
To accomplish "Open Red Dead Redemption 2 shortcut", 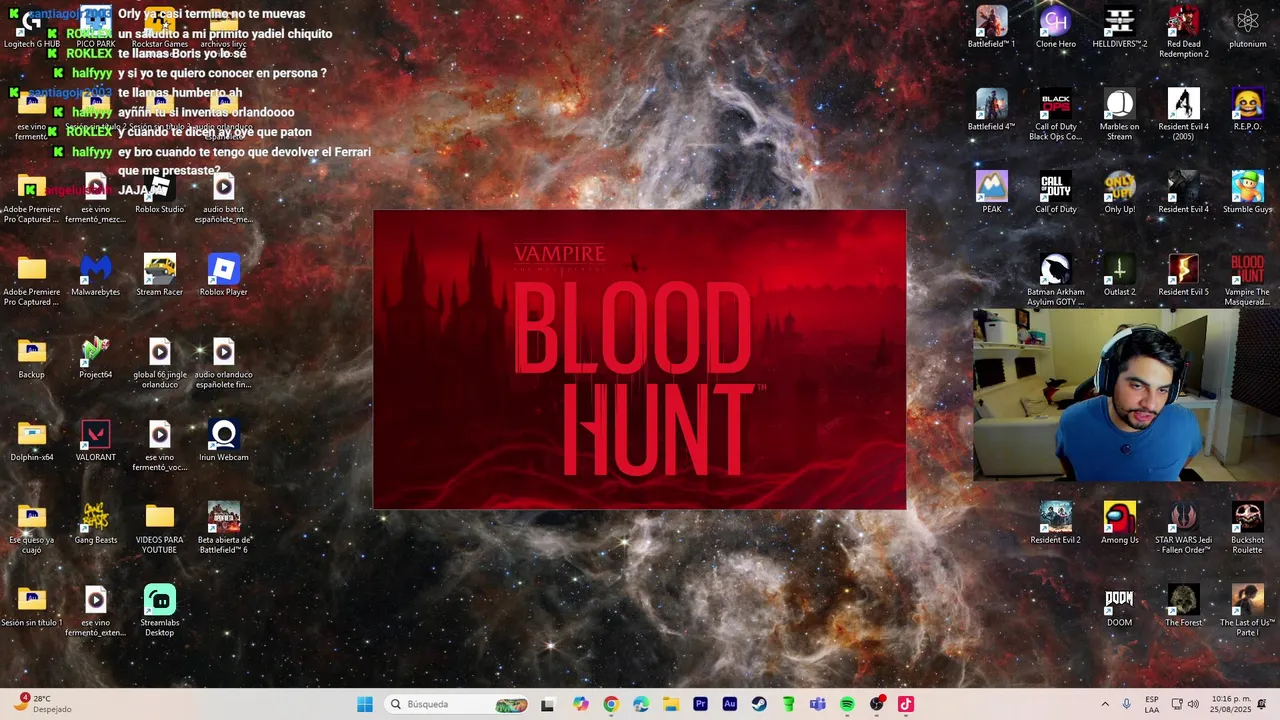I will coord(1183,32).
